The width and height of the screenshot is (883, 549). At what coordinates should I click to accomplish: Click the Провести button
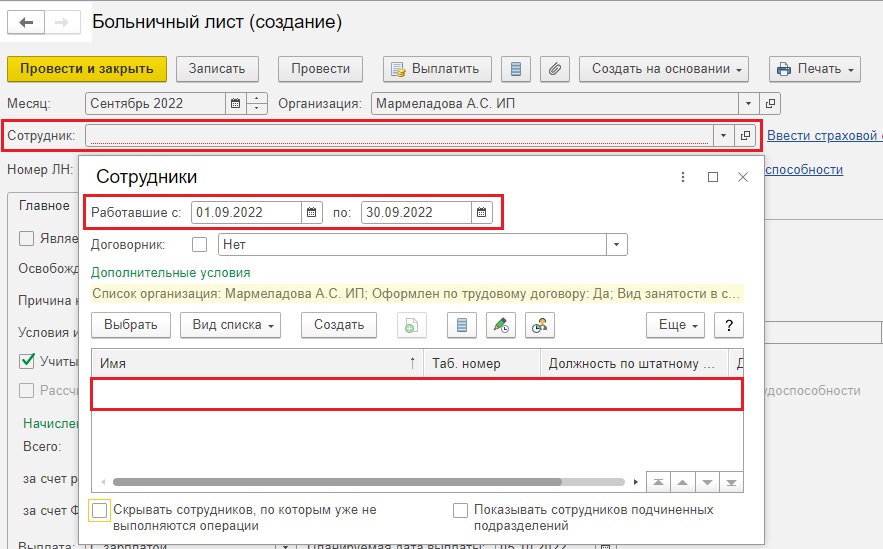pos(320,69)
